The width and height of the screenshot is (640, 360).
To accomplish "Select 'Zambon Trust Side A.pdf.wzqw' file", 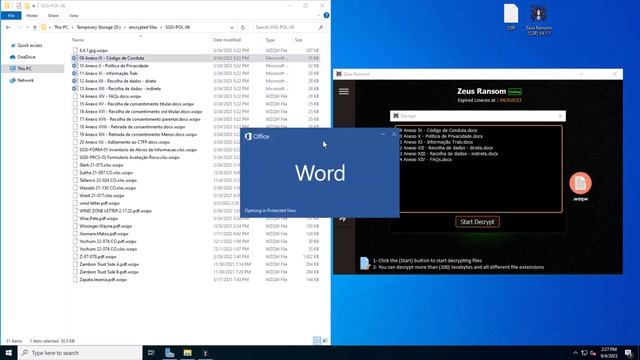I will click(109, 264).
